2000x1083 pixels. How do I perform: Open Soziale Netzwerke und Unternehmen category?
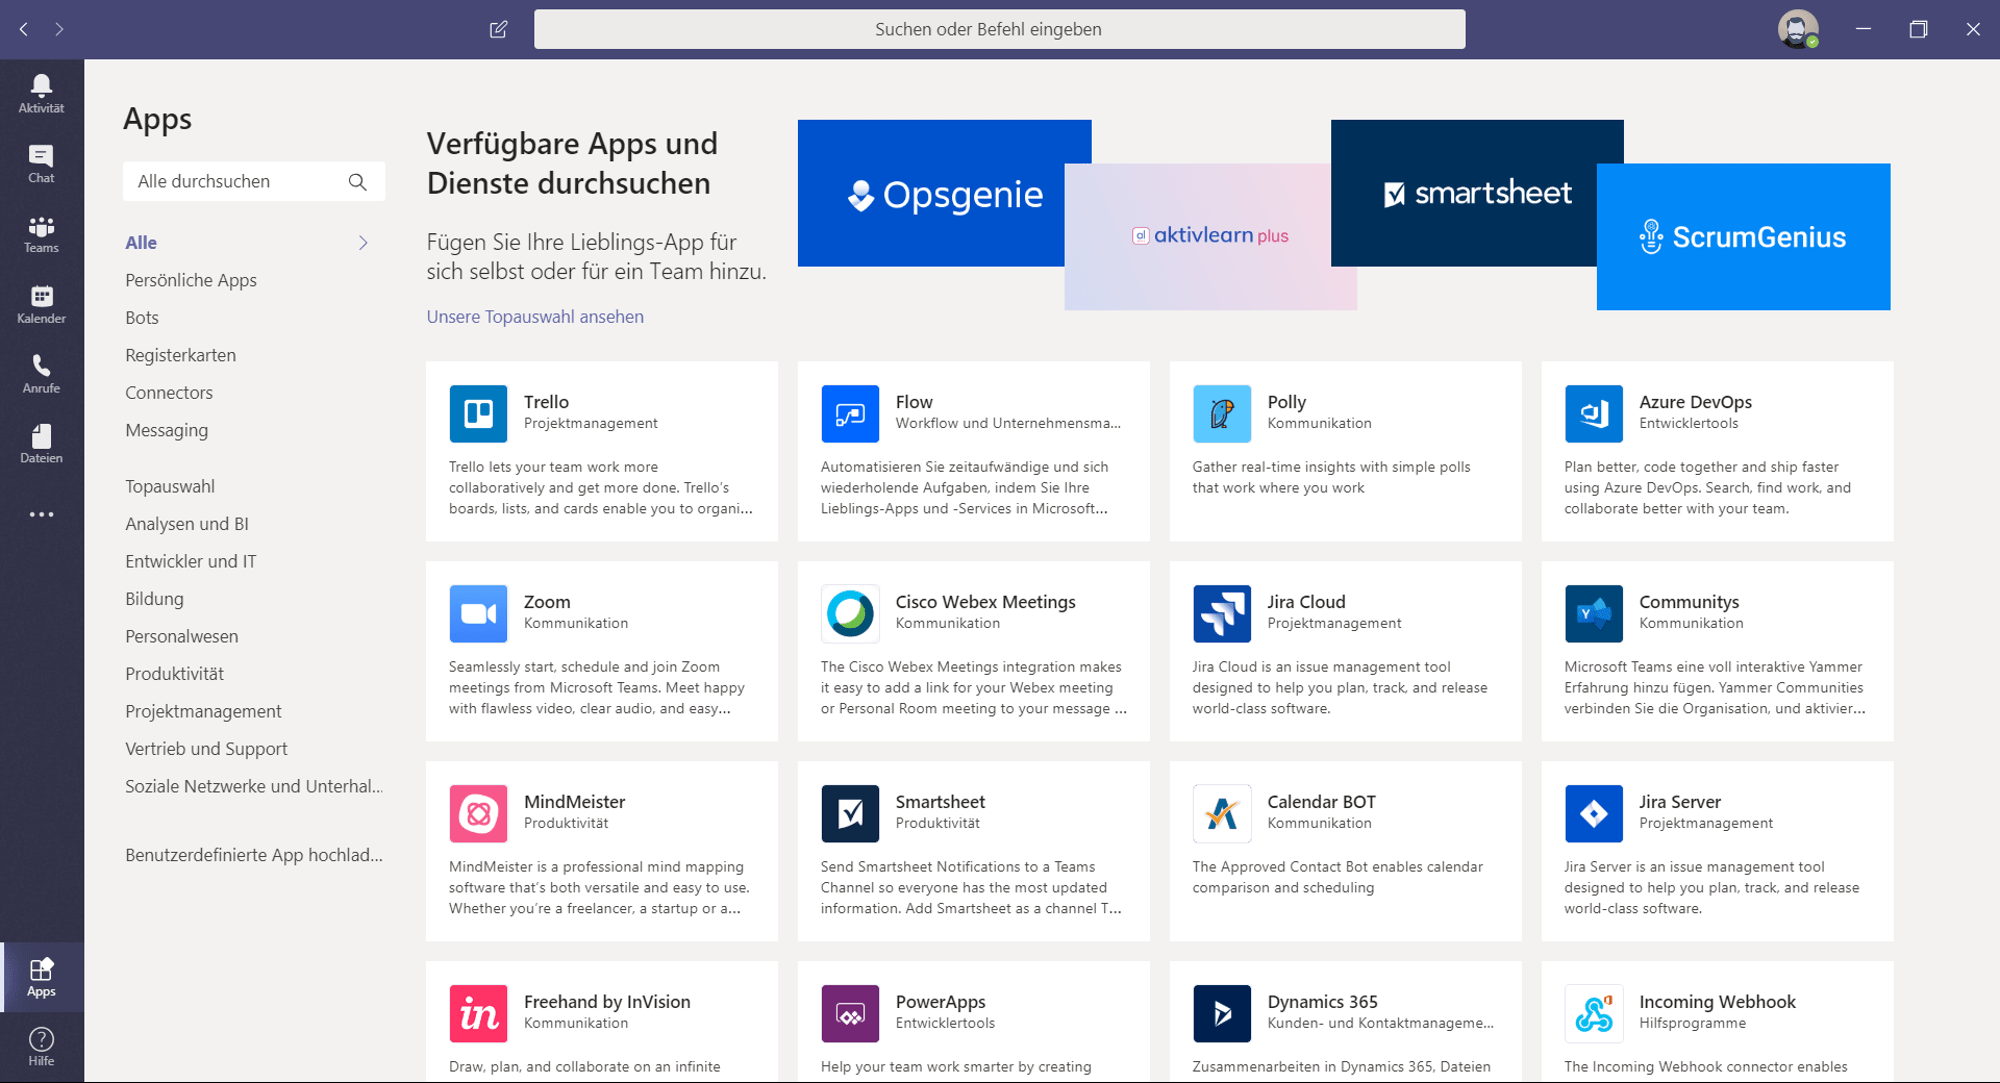click(254, 786)
